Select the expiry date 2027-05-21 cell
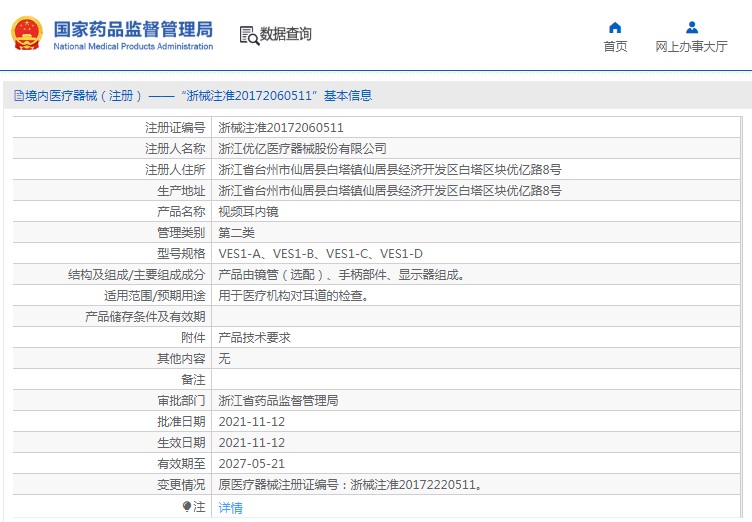This screenshot has width=752, height=522. (252, 464)
